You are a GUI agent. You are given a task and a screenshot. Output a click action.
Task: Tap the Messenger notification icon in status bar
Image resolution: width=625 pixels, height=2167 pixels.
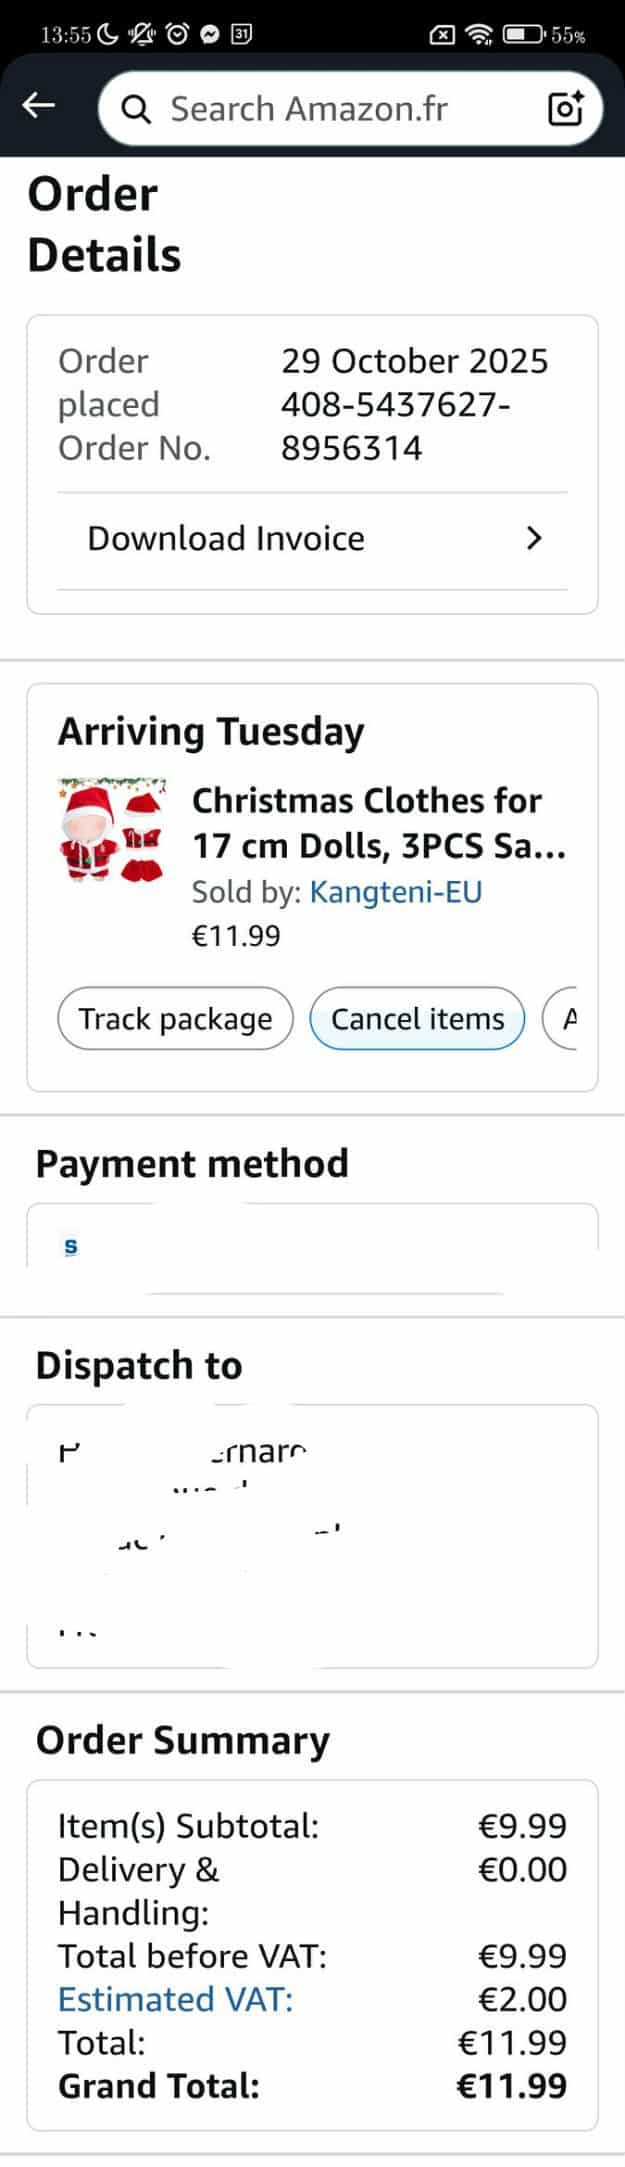pyautogui.click(x=209, y=35)
